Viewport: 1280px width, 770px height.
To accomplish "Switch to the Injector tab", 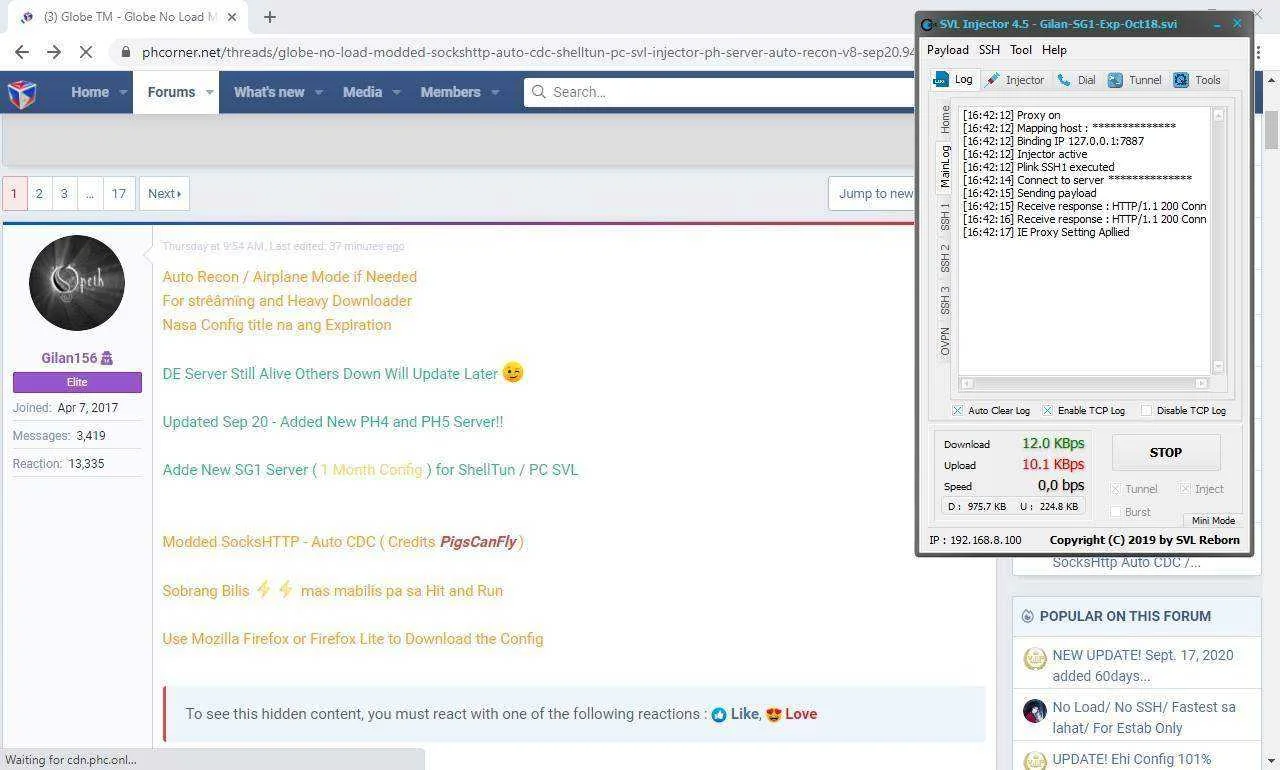I will click(x=1015, y=80).
